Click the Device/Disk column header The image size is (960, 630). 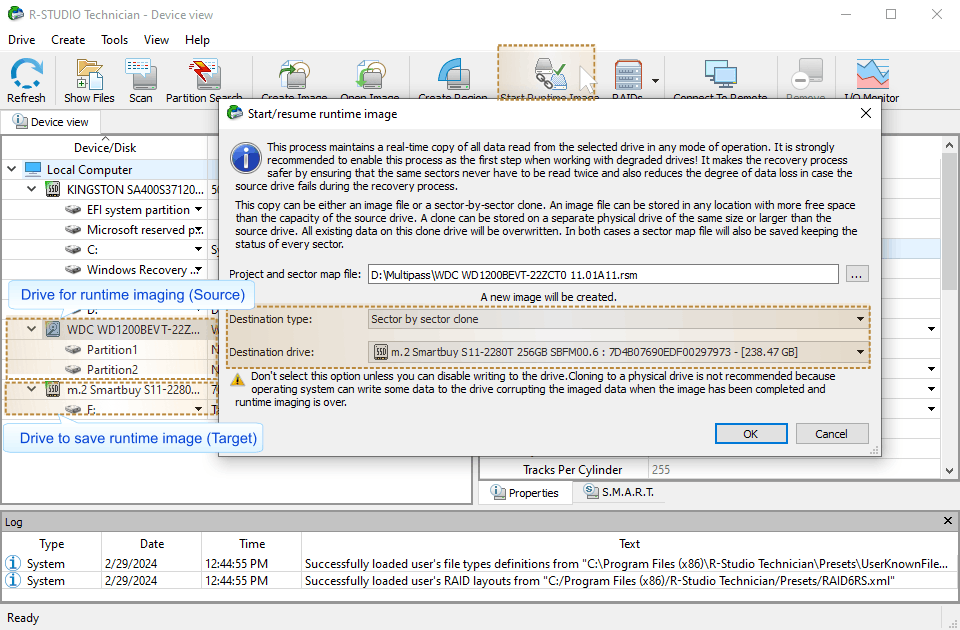click(x=105, y=148)
